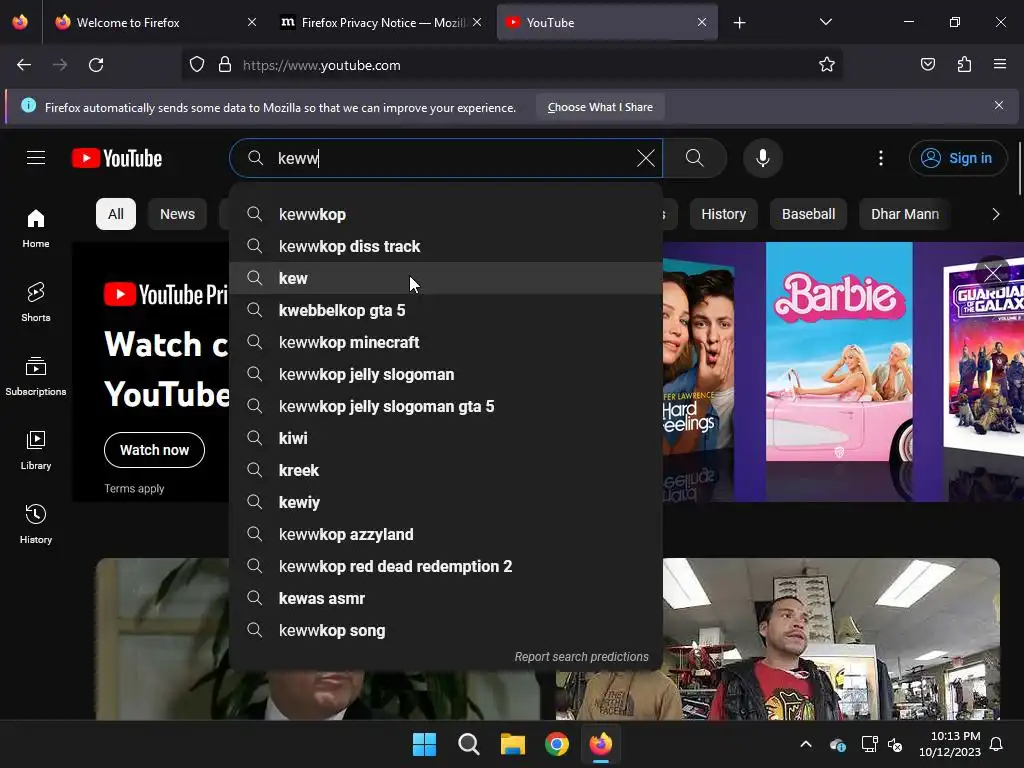The image size is (1024, 768).
Task: Open Shorts in the sidebar
Action: click(x=36, y=302)
